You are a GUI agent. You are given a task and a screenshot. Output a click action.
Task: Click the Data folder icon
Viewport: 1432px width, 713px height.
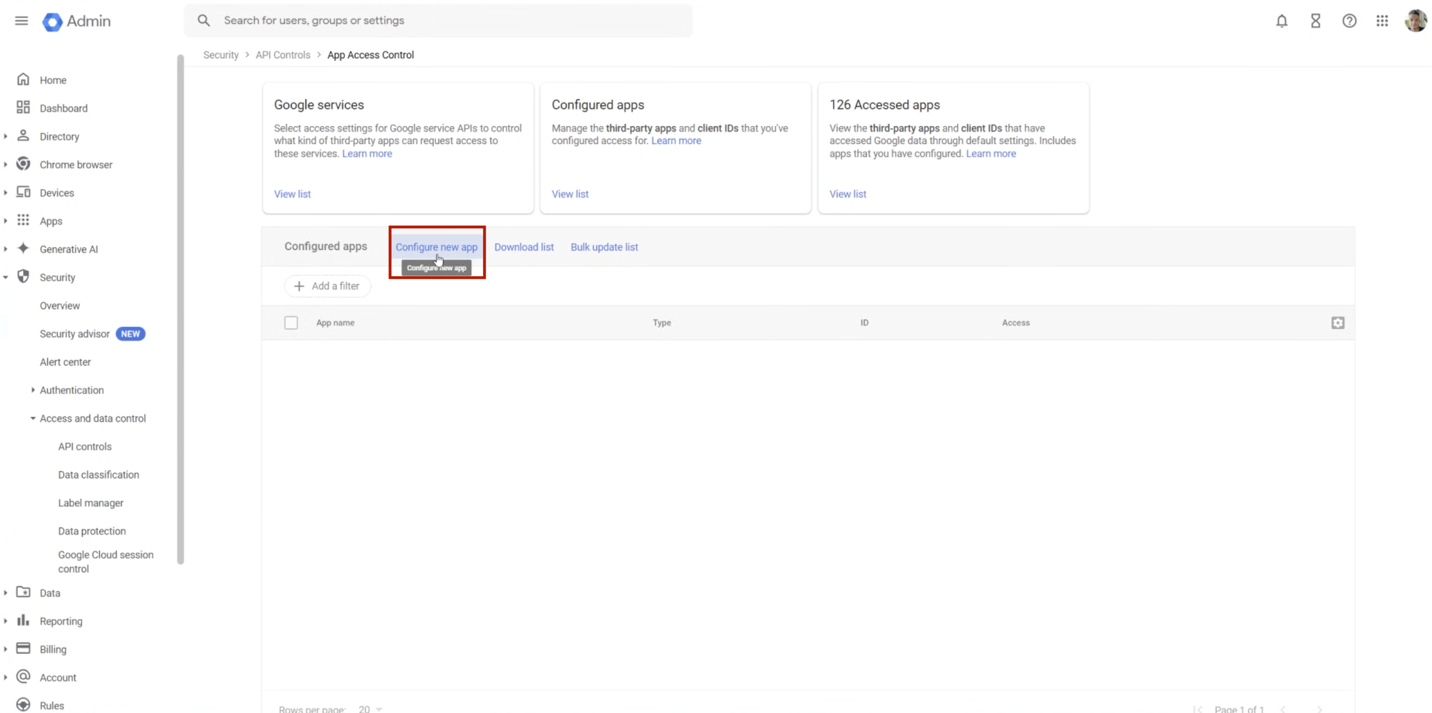click(x=23, y=592)
